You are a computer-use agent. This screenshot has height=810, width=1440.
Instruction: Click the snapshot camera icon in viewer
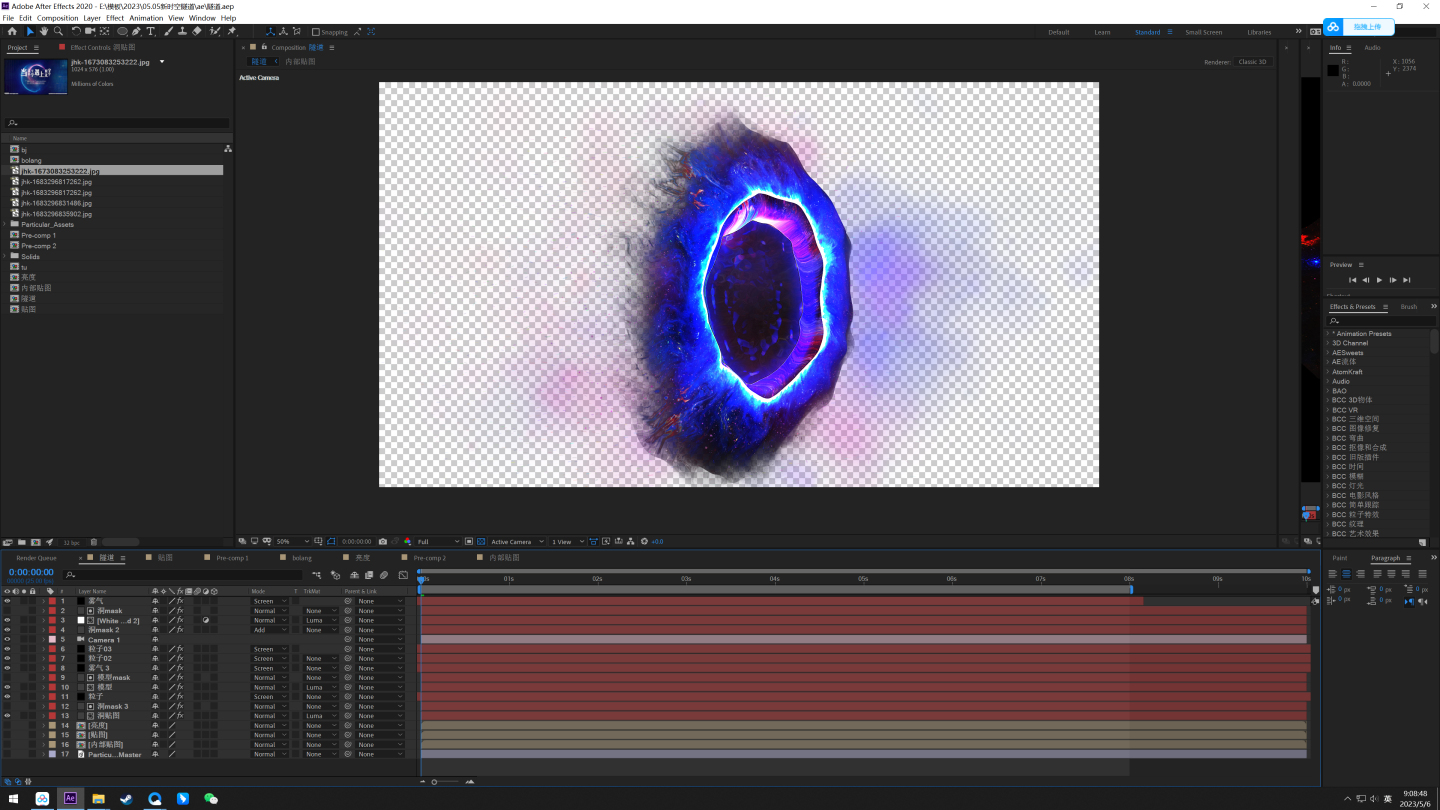pyautogui.click(x=383, y=541)
